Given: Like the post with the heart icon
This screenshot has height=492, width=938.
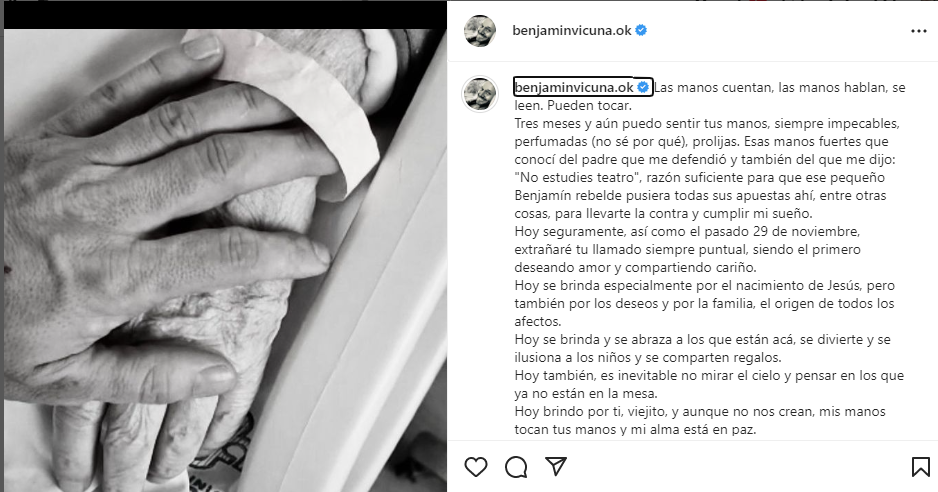Looking at the screenshot, I should [x=476, y=467].
